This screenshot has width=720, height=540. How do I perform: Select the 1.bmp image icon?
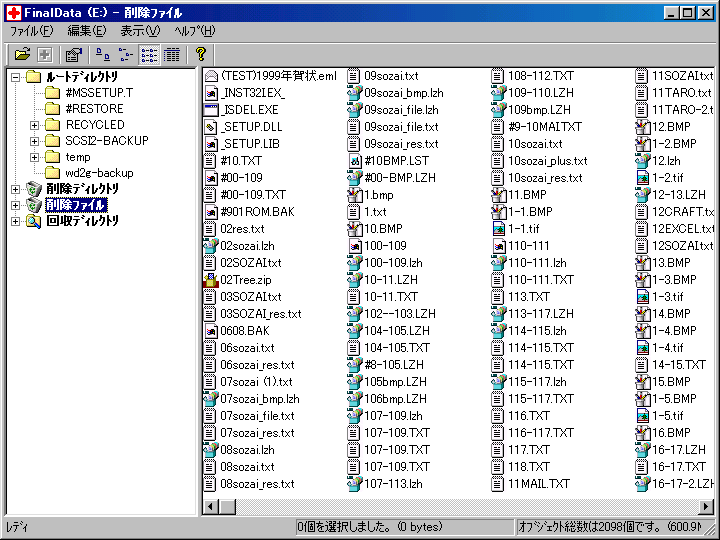coord(354,195)
